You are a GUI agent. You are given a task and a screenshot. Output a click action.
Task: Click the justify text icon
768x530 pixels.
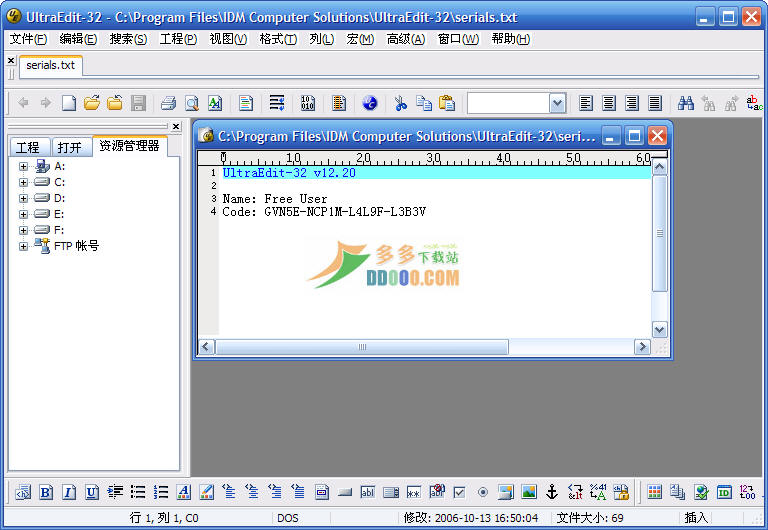pyautogui.click(x=655, y=103)
